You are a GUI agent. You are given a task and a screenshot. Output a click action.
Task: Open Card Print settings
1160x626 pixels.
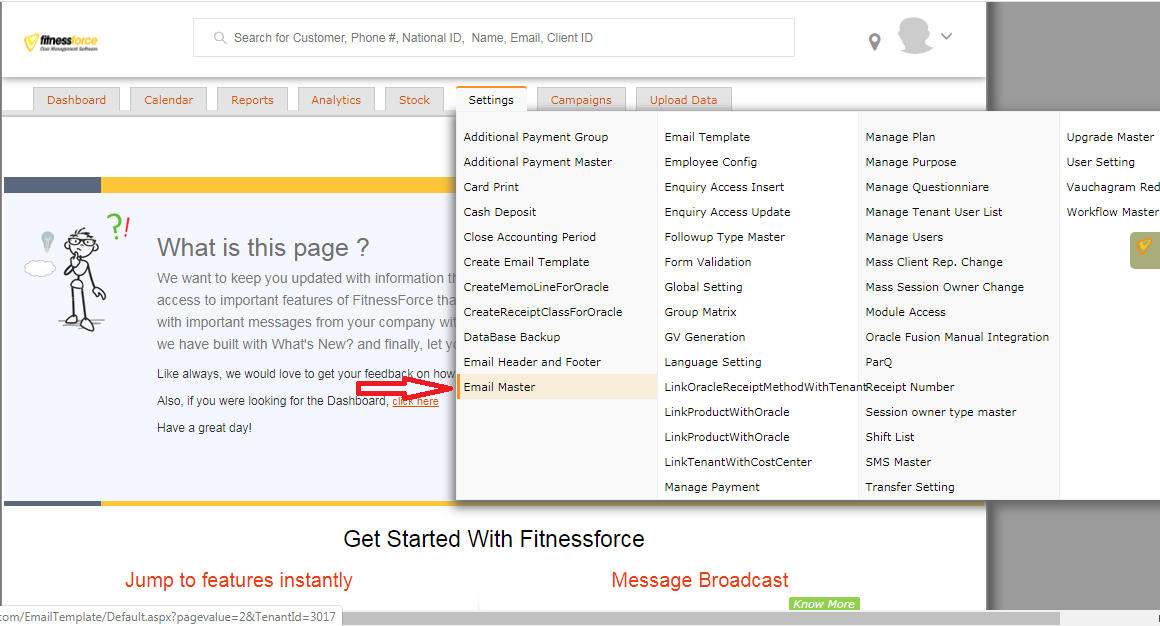click(x=491, y=187)
